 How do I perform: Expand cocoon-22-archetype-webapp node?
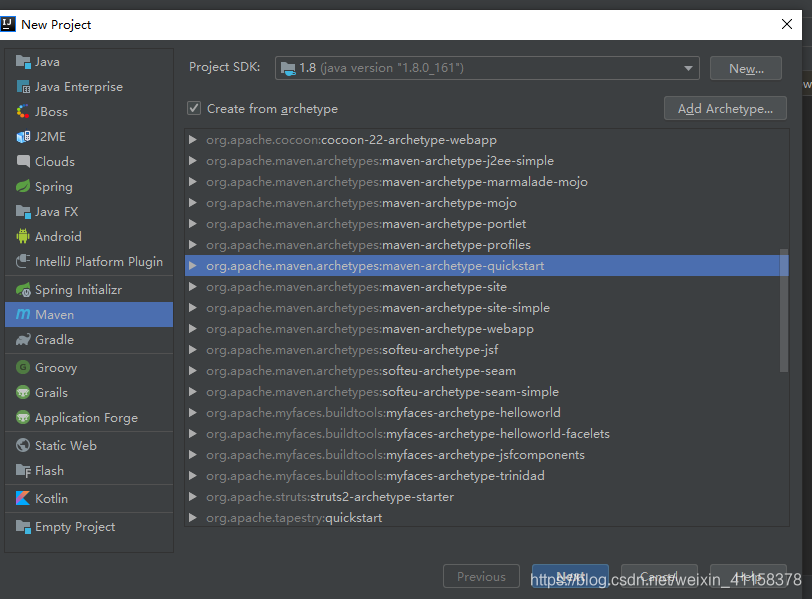click(x=193, y=140)
